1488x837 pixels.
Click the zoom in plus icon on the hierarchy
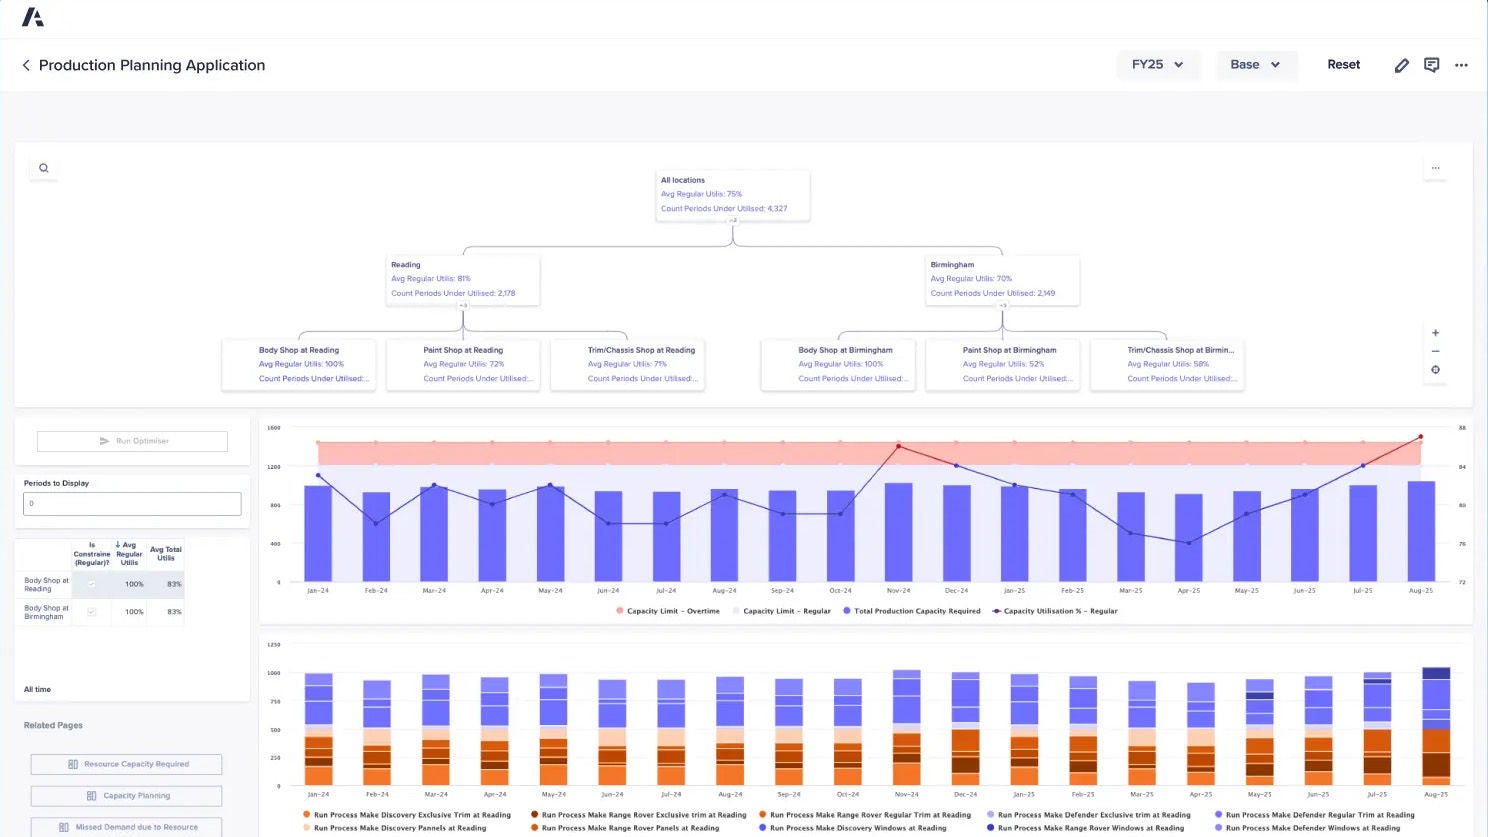point(1435,333)
